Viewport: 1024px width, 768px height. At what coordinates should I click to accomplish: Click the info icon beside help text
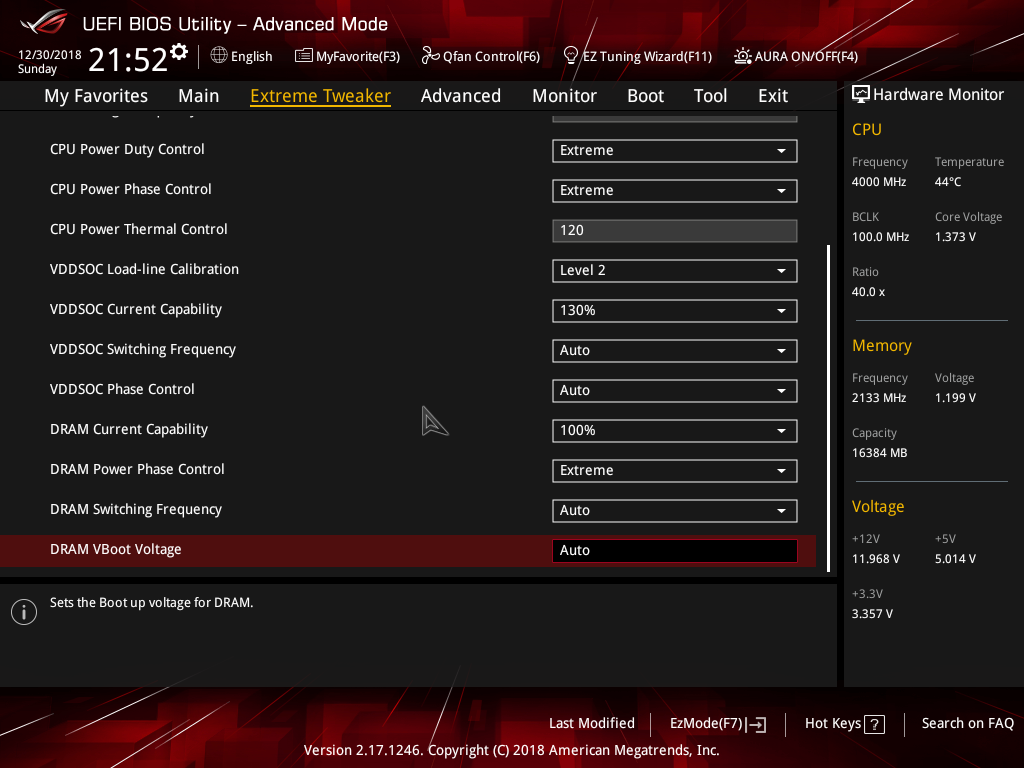pos(24,612)
